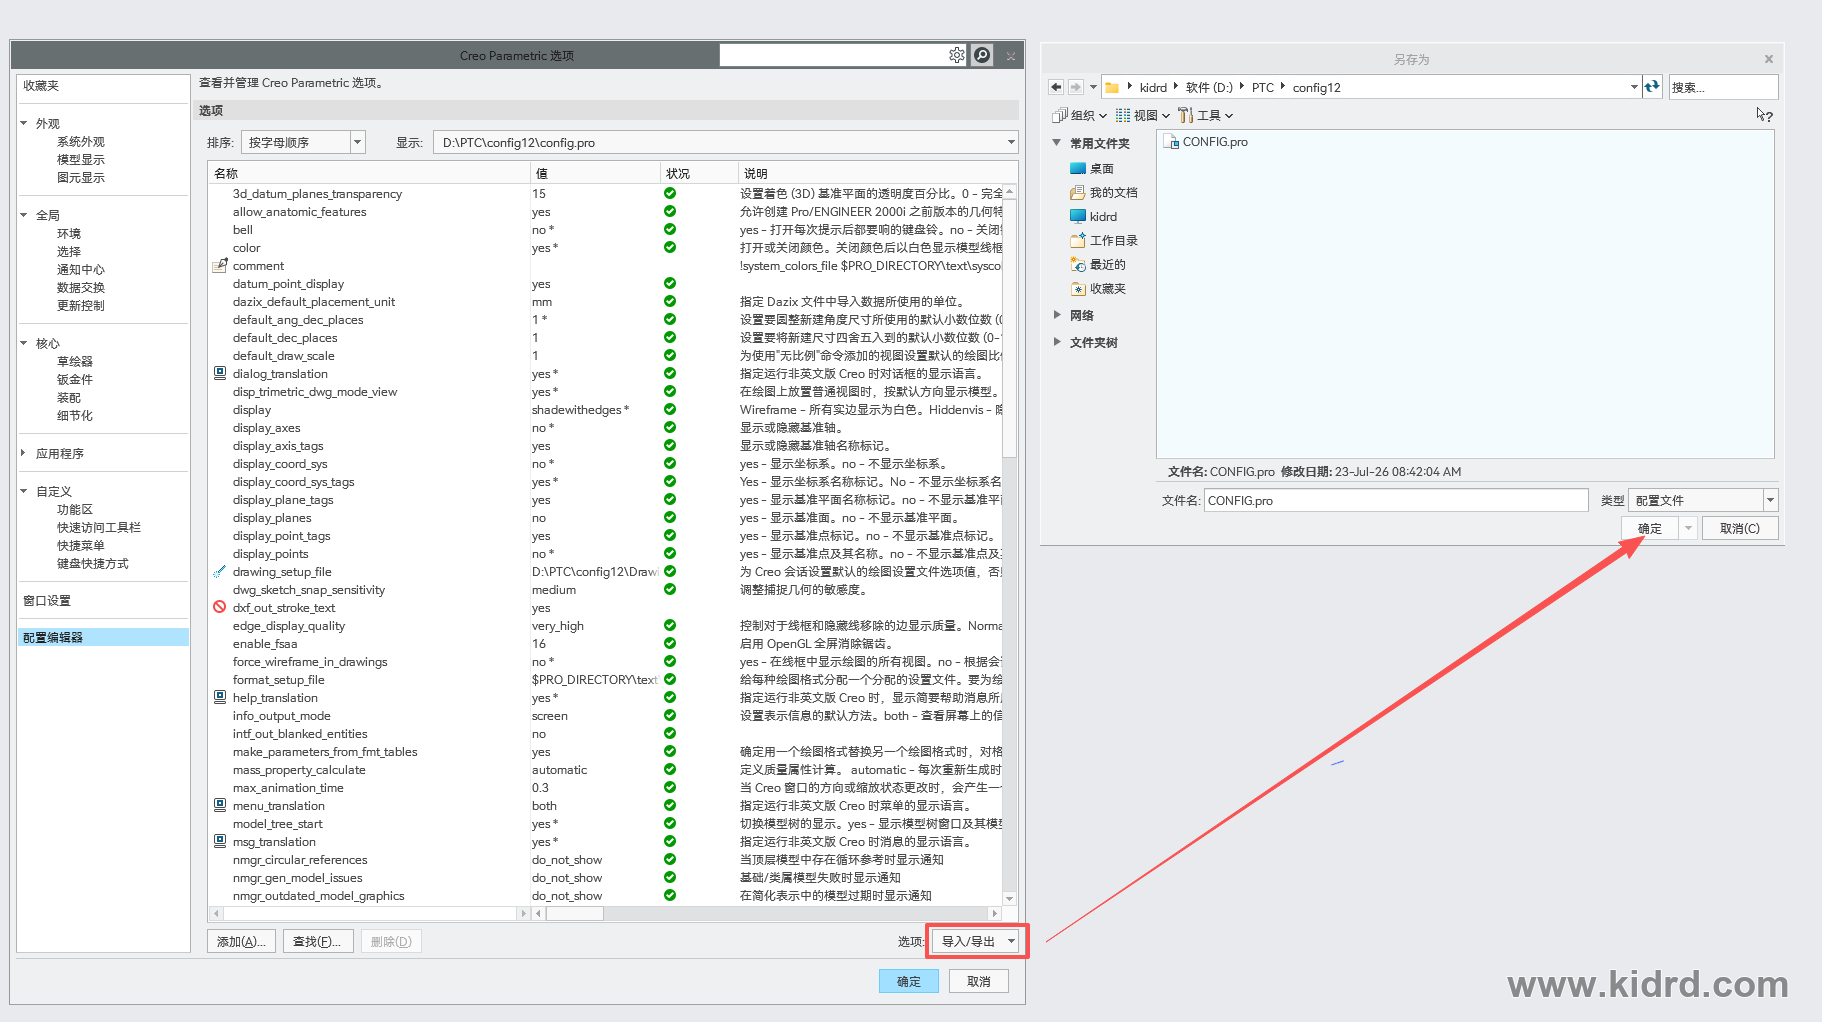This screenshot has height=1022, width=1822.
Task: Collapse the 常用文件夹 section
Action: click(x=1057, y=143)
